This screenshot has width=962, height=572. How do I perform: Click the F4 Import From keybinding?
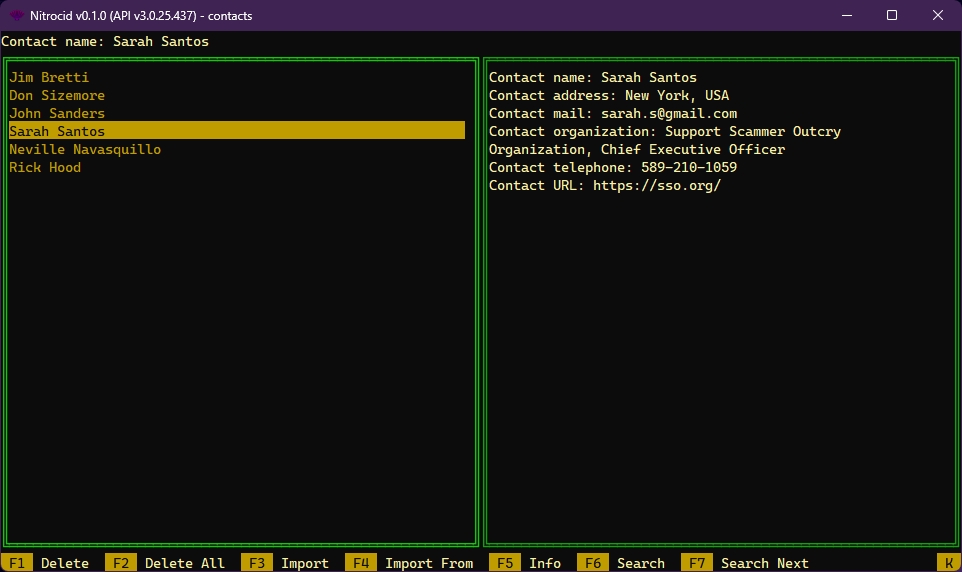(x=412, y=563)
